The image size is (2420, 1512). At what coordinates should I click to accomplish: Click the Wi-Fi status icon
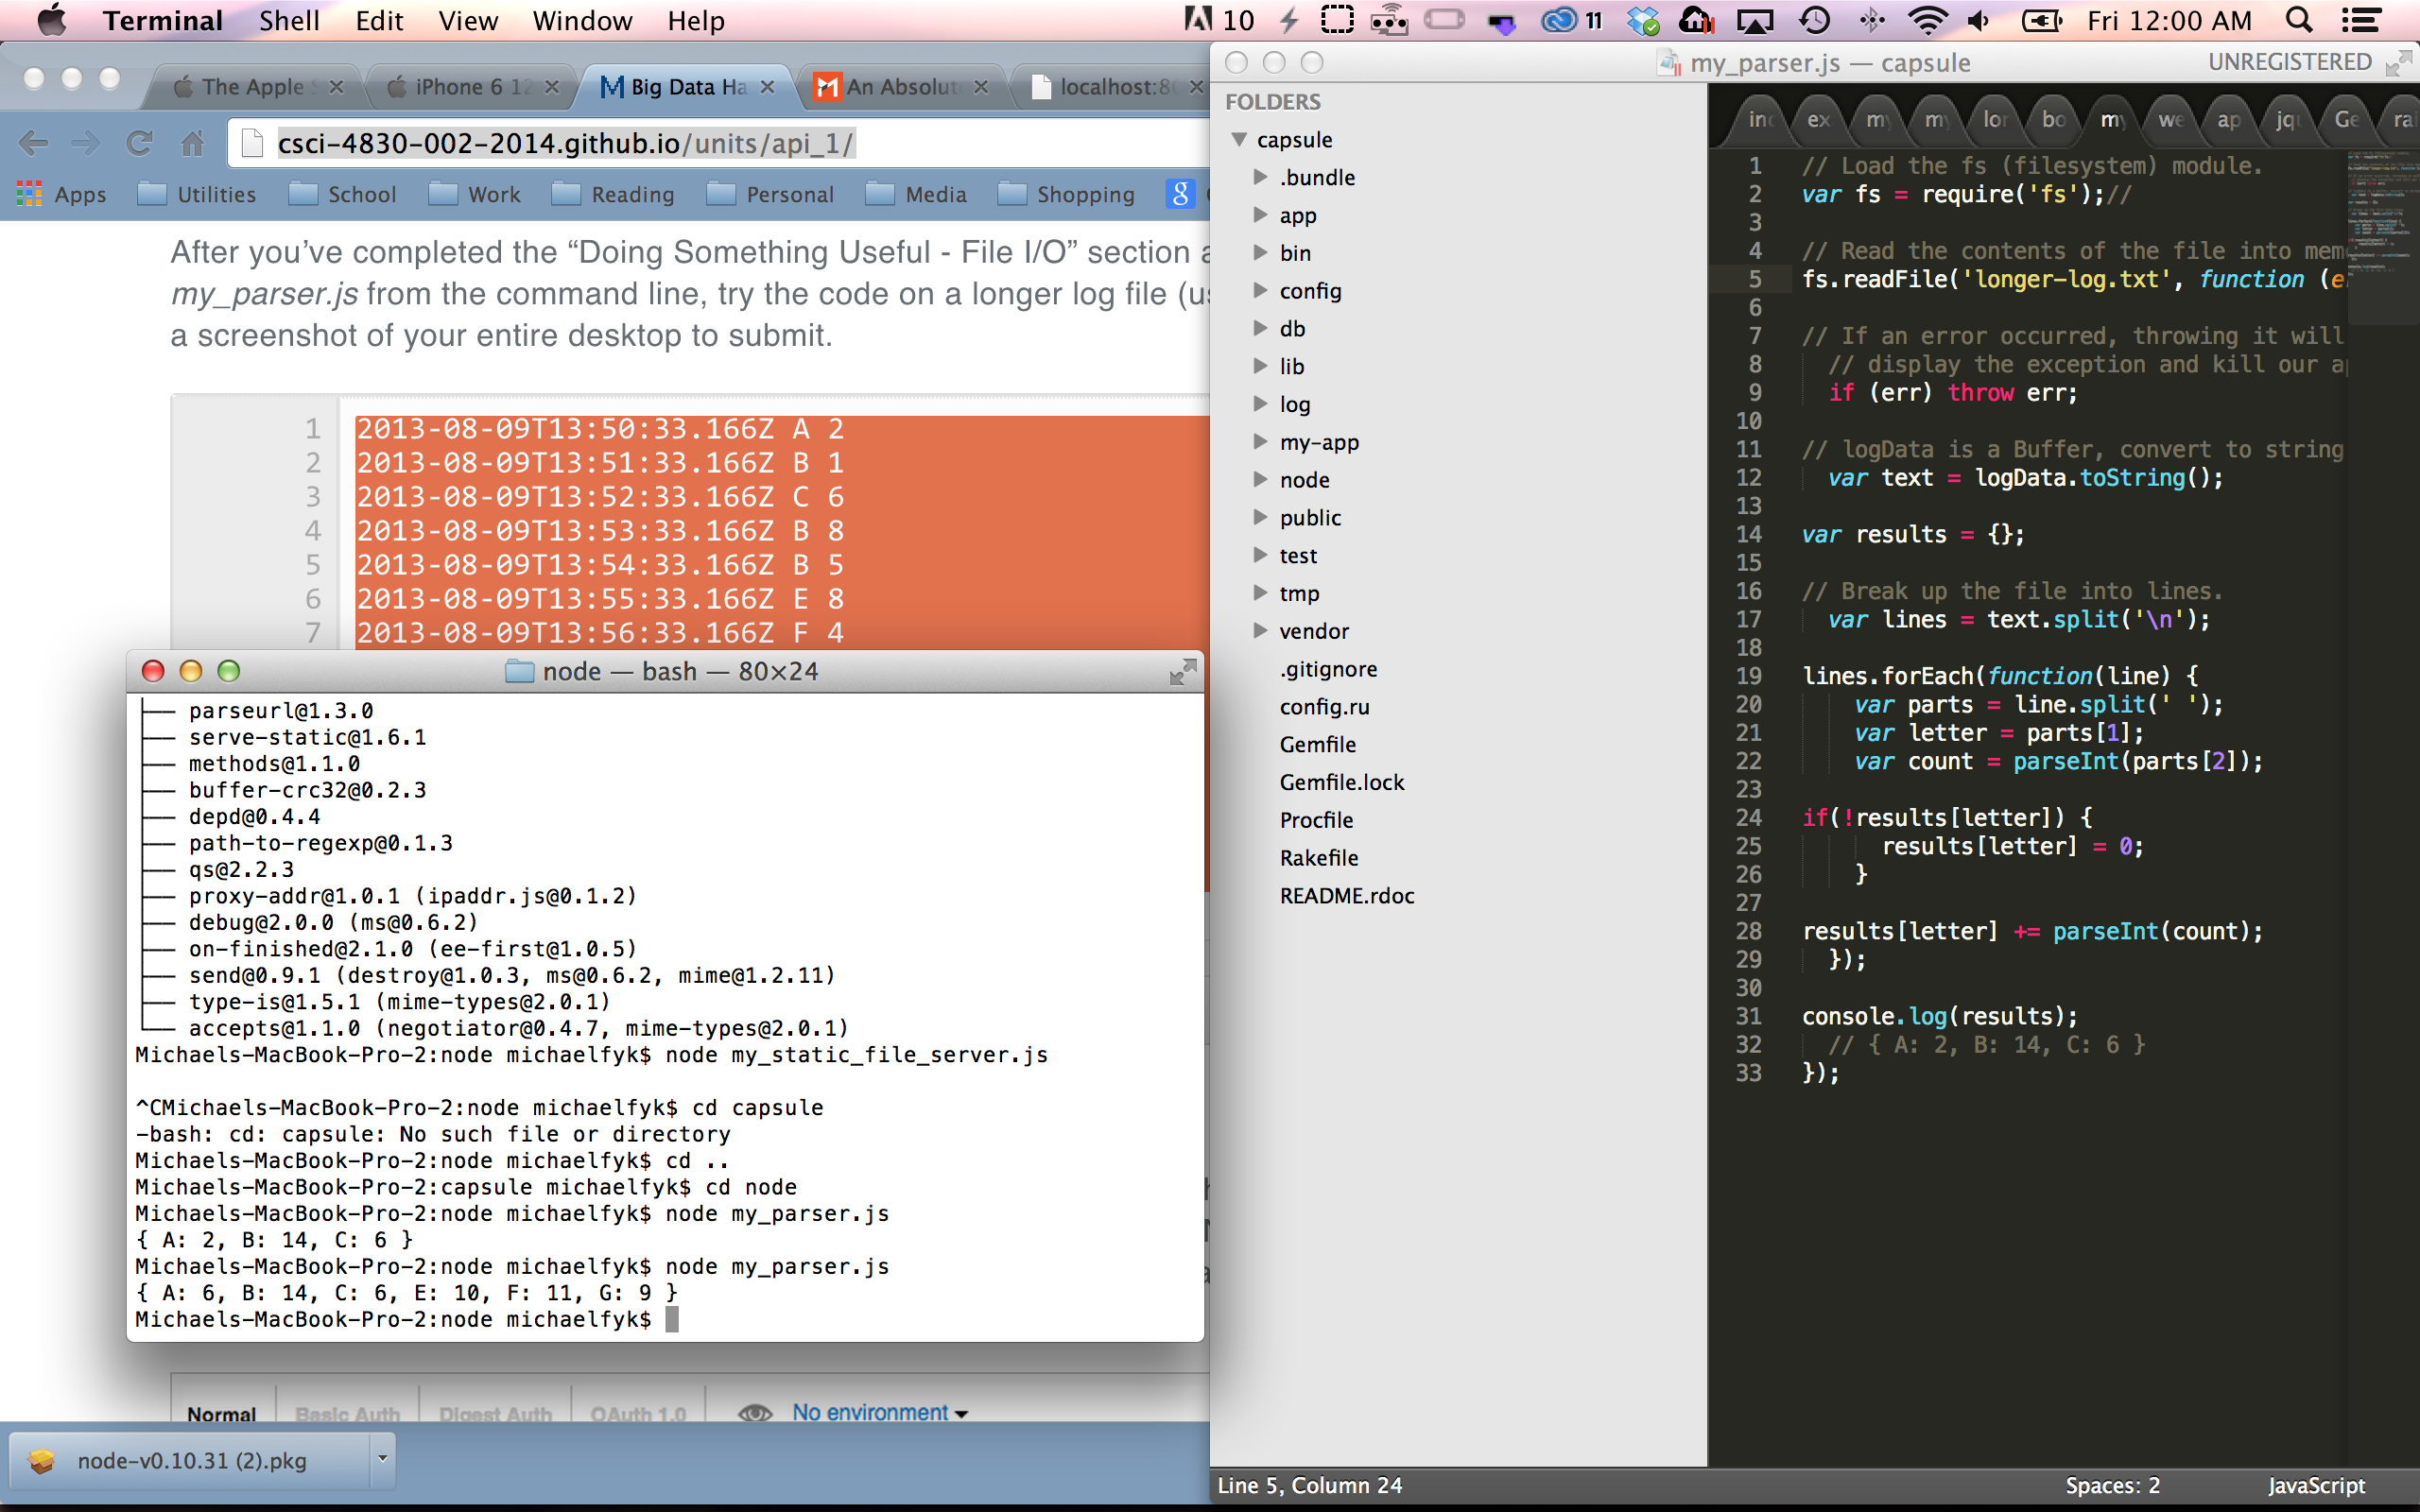tap(1927, 20)
